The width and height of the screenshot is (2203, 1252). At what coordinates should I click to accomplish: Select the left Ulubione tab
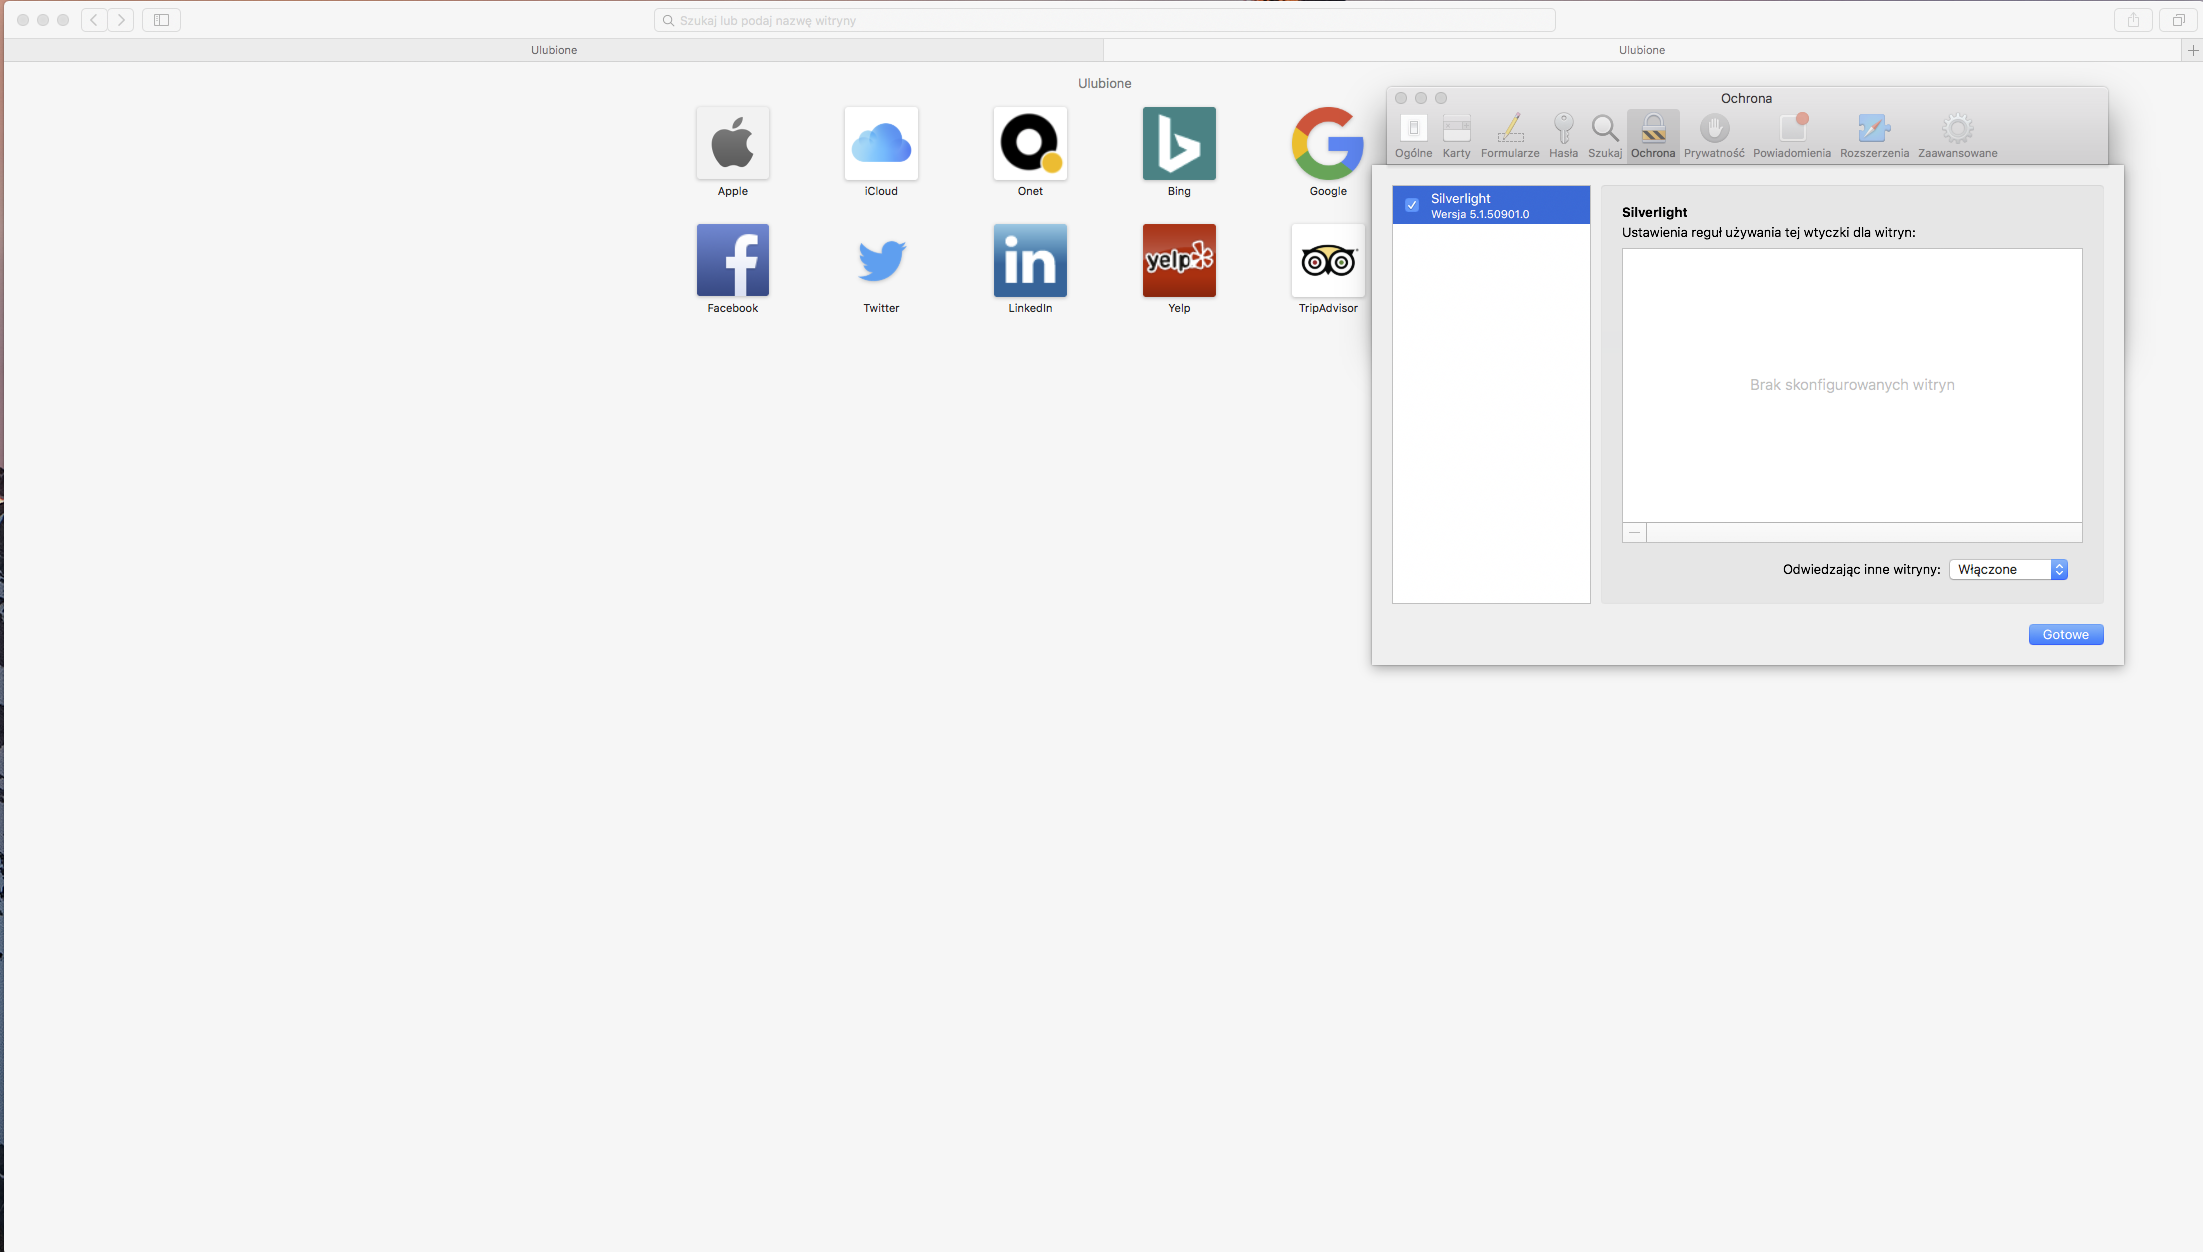pyautogui.click(x=553, y=50)
